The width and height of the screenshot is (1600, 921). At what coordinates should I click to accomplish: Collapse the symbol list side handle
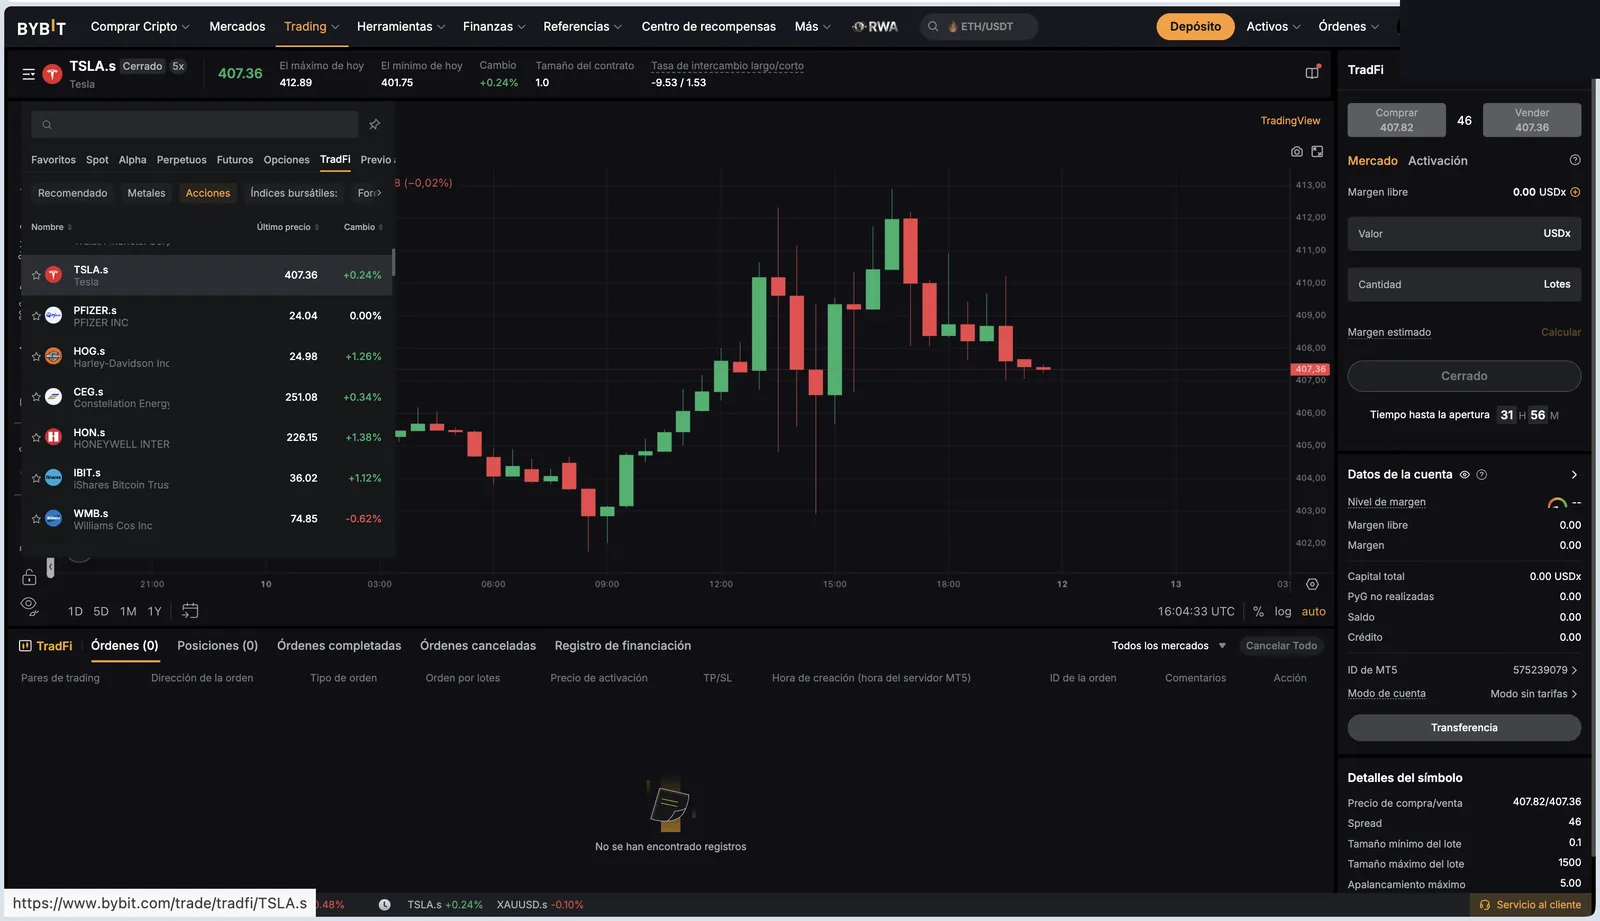[x=50, y=567]
